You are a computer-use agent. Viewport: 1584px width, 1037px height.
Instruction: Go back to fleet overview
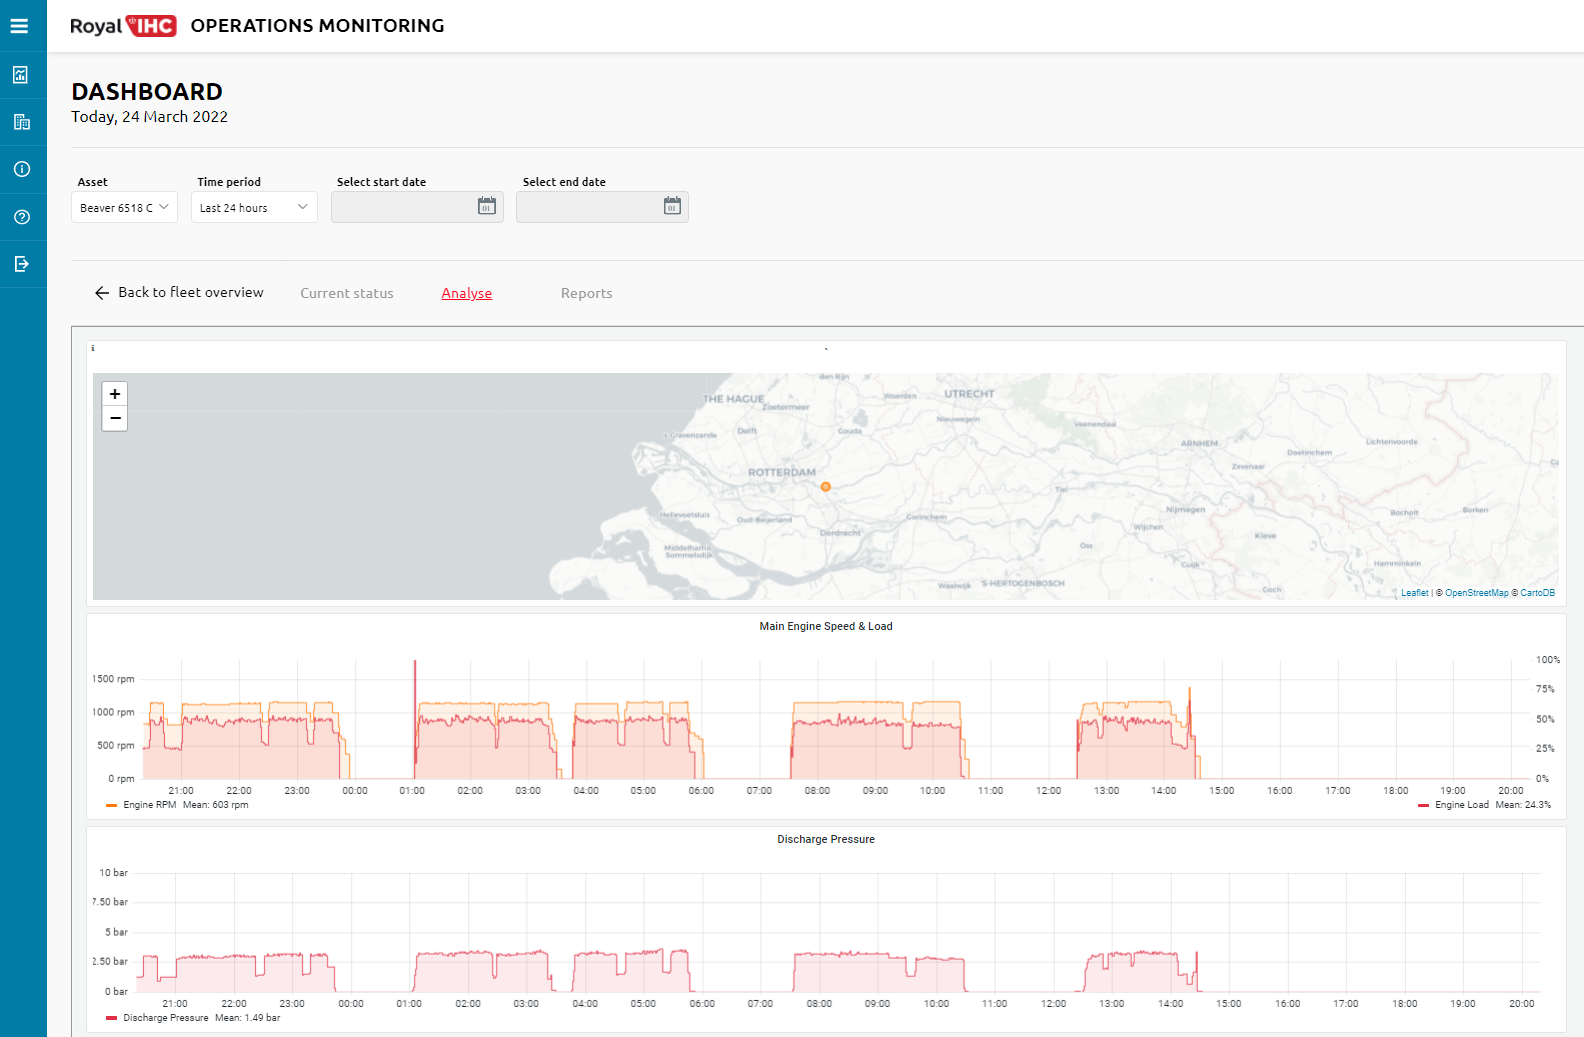[179, 292]
